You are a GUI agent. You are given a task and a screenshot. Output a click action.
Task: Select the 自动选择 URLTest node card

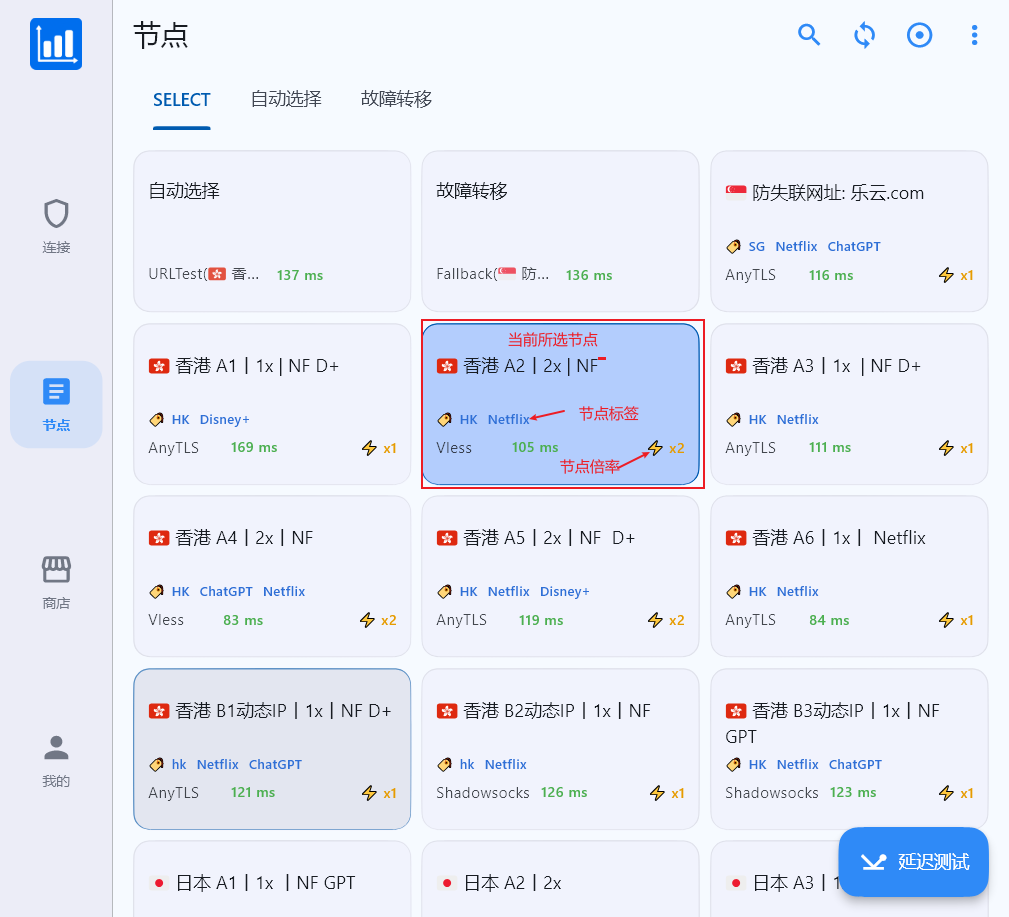[272, 232]
